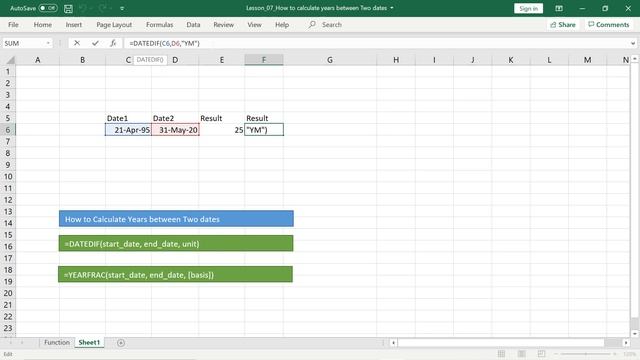Click the Date1 header cell
This screenshot has height=360, width=640.
[128, 118]
